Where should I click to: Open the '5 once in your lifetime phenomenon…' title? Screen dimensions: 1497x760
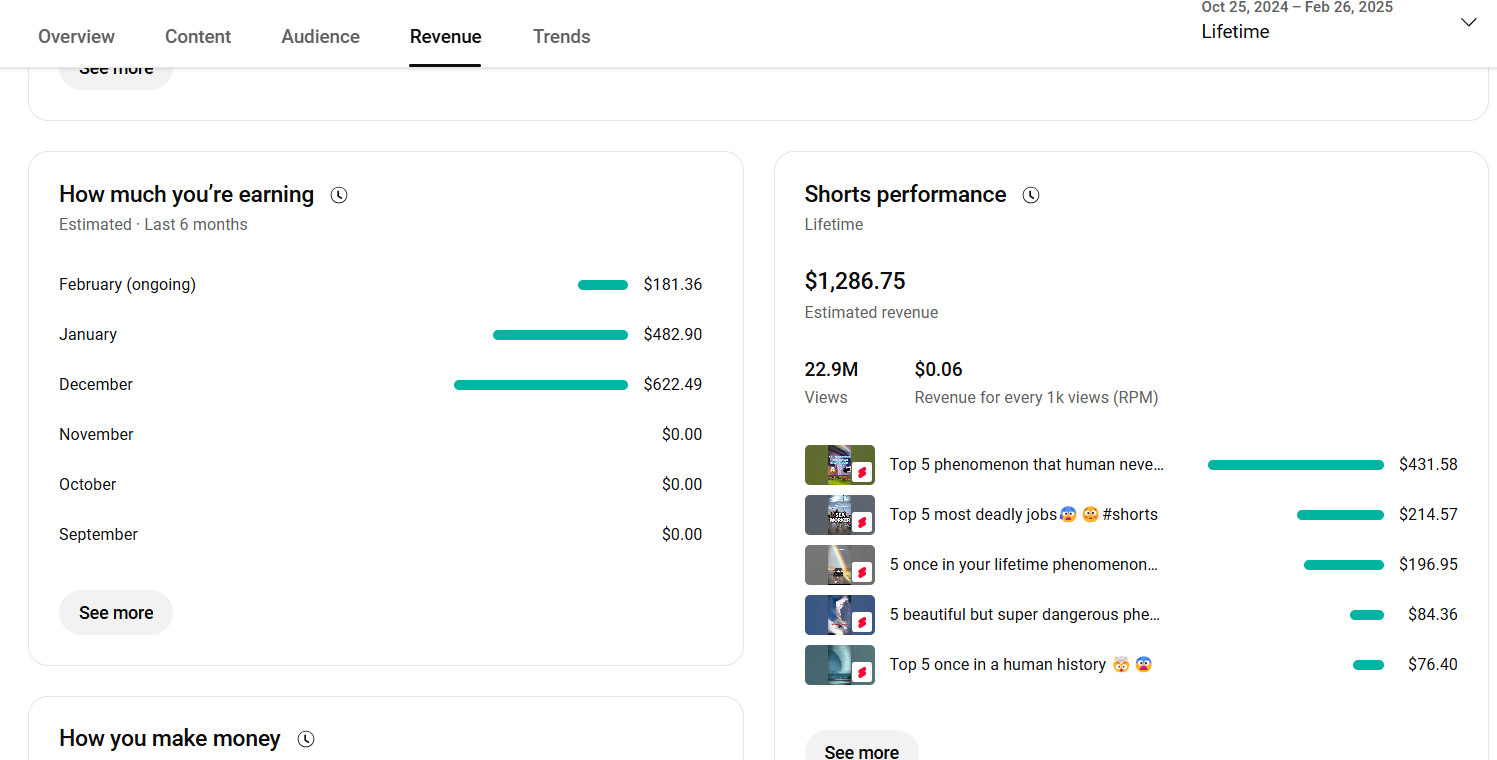click(x=1024, y=565)
